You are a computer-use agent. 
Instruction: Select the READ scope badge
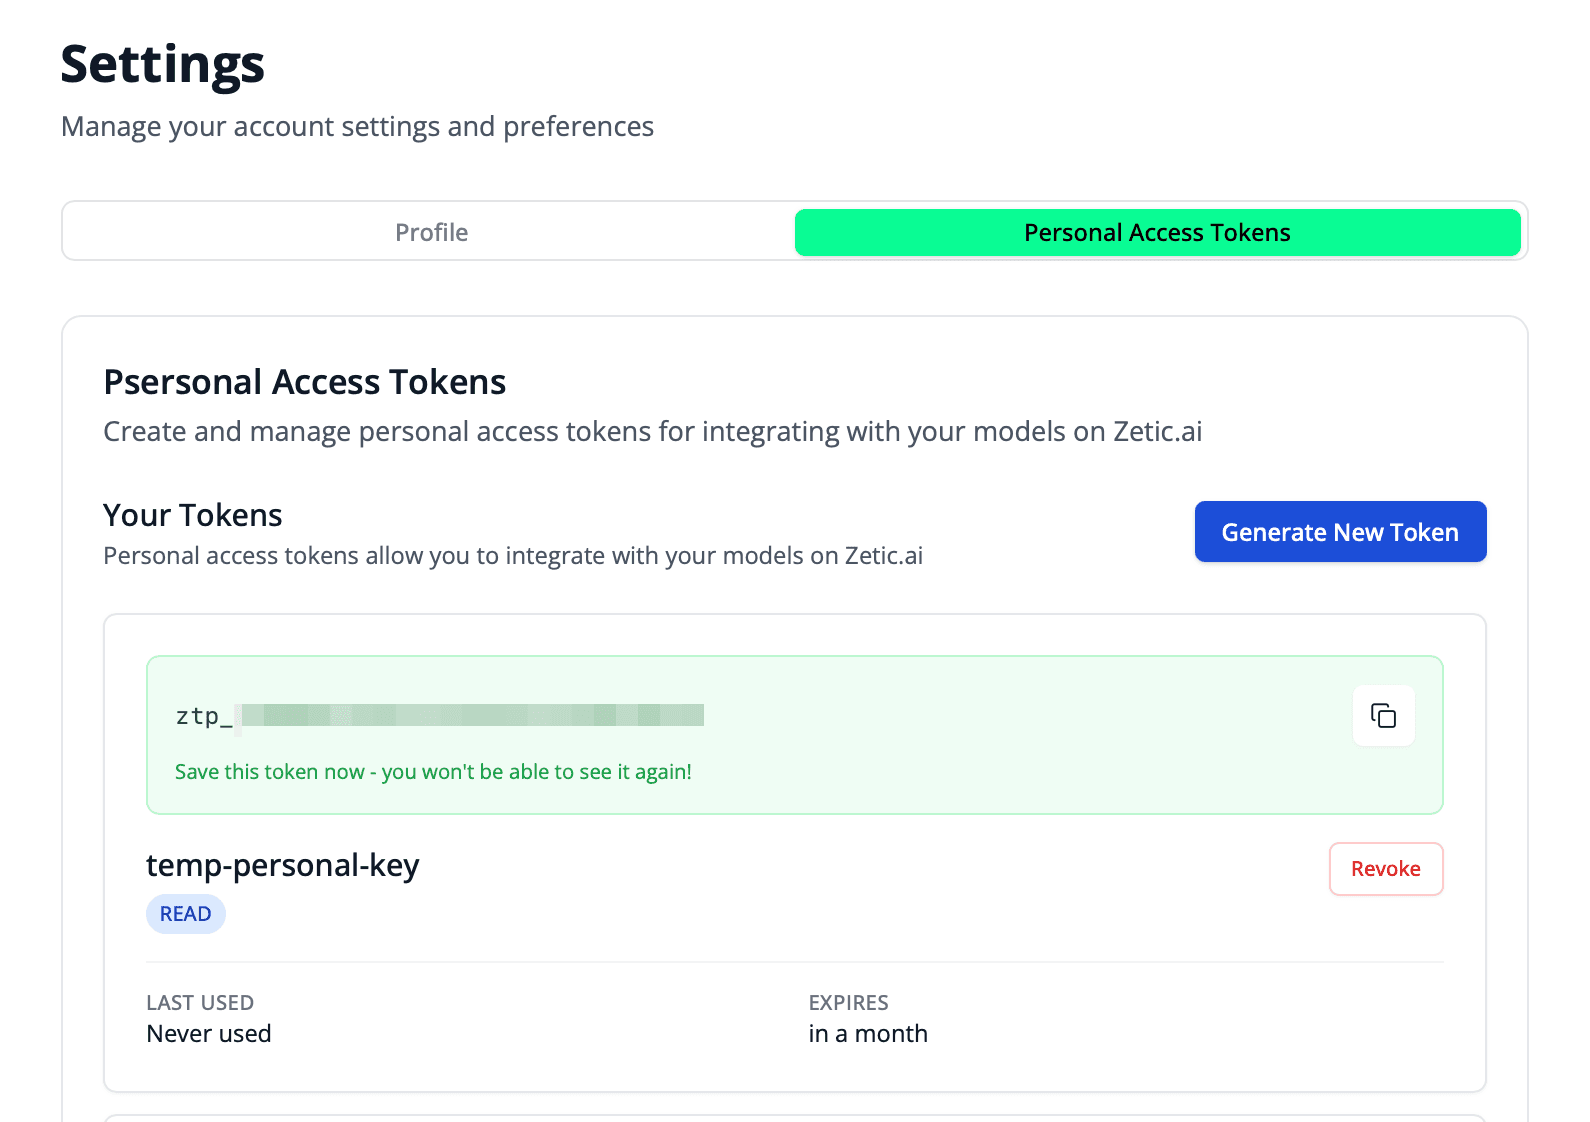(185, 913)
